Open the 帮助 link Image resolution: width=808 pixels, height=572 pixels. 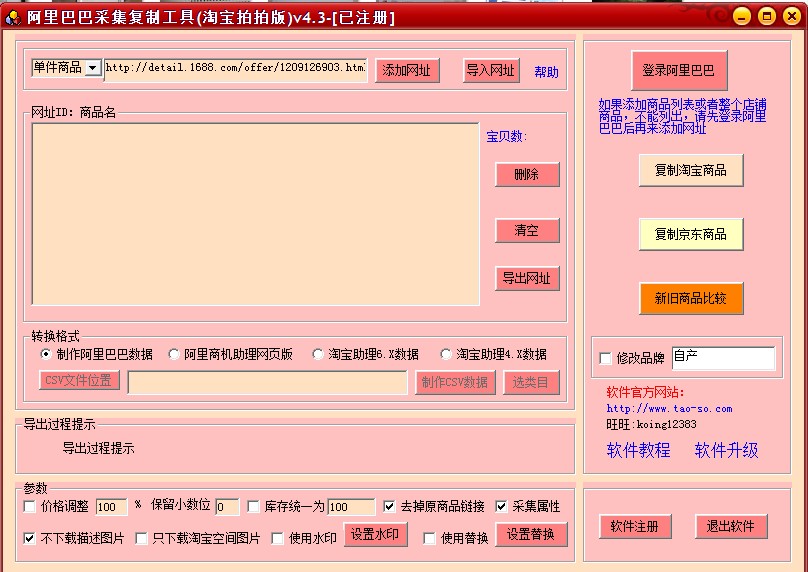pos(546,72)
